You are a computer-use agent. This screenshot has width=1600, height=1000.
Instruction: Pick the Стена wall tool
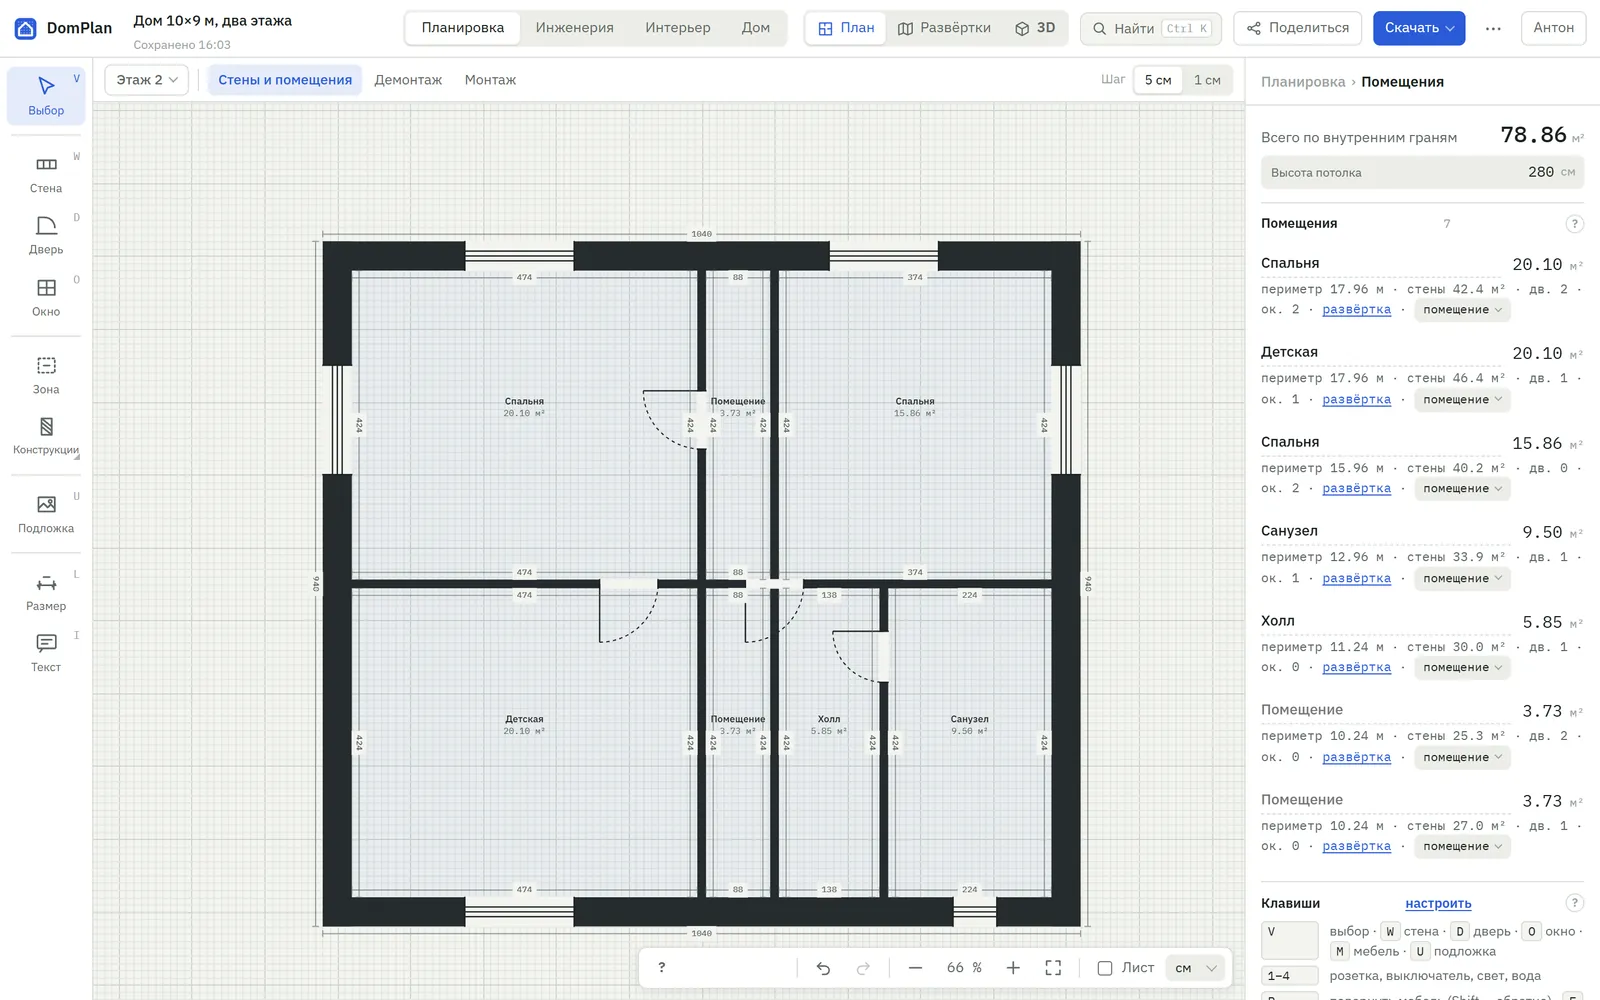coord(46,174)
